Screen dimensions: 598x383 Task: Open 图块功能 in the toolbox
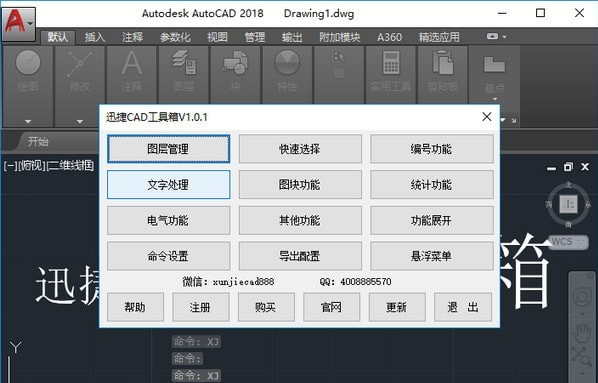point(300,185)
